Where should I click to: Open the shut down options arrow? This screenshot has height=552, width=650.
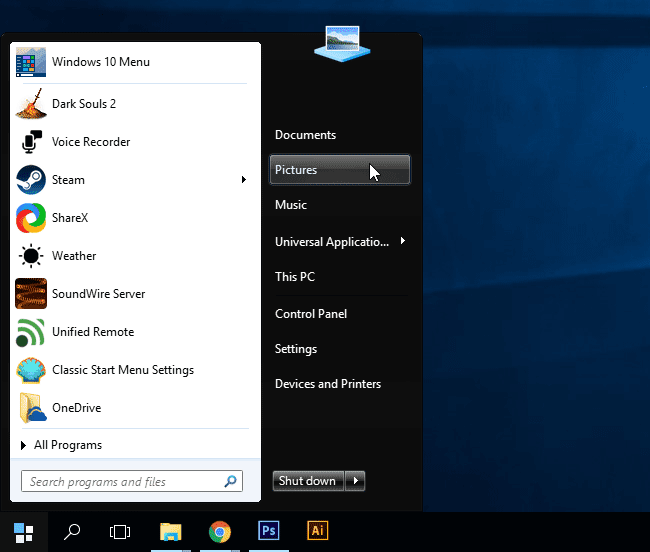356,481
